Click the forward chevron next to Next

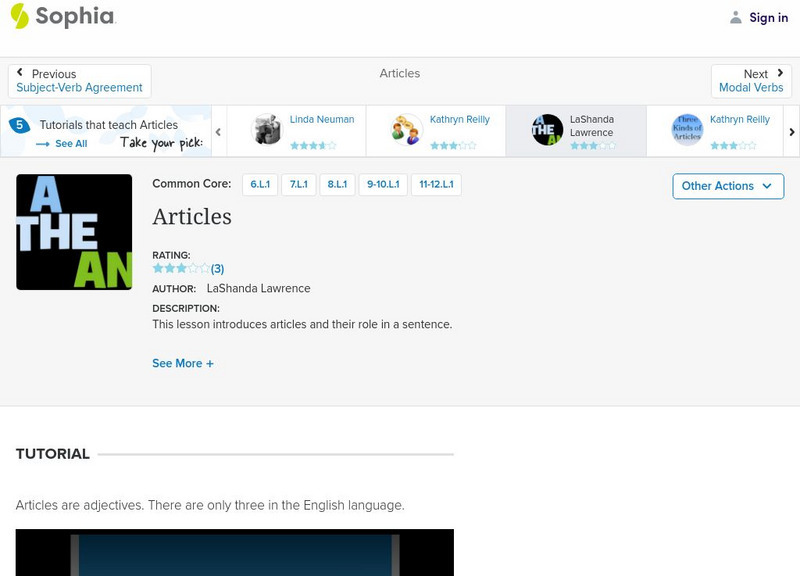(x=781, y=72)
